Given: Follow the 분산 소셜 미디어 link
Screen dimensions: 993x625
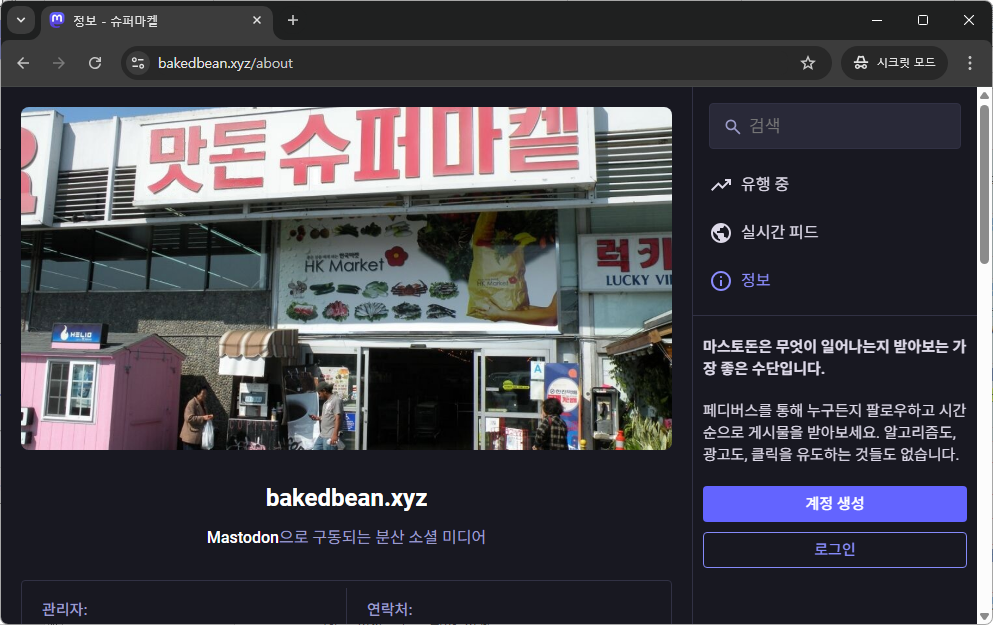Looking at the screenshot, I should (x=430, y=537).
